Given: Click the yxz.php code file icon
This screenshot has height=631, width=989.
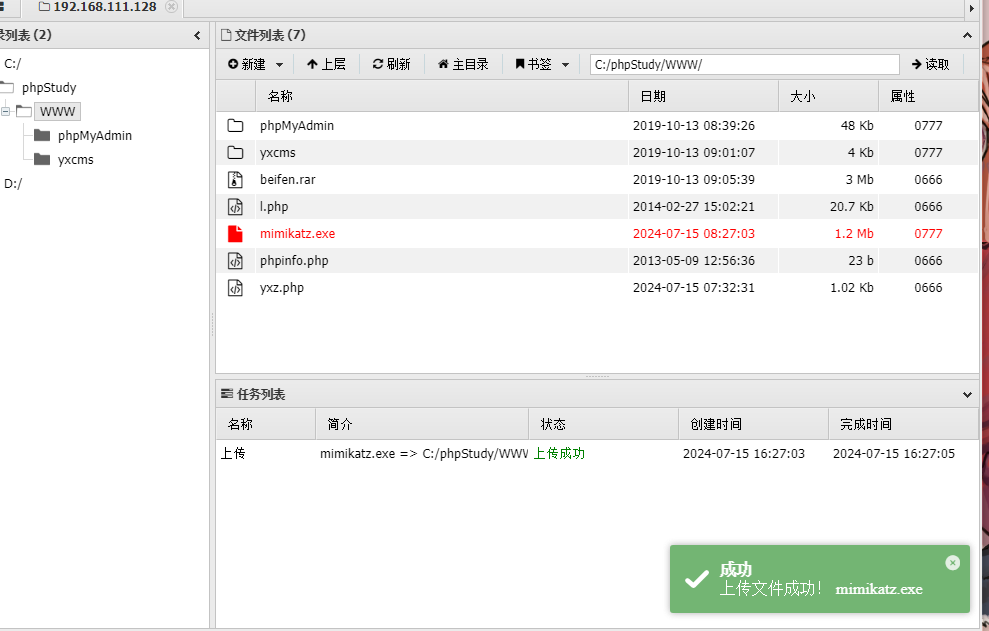Looking at the screenshot, I should point(235,288).
